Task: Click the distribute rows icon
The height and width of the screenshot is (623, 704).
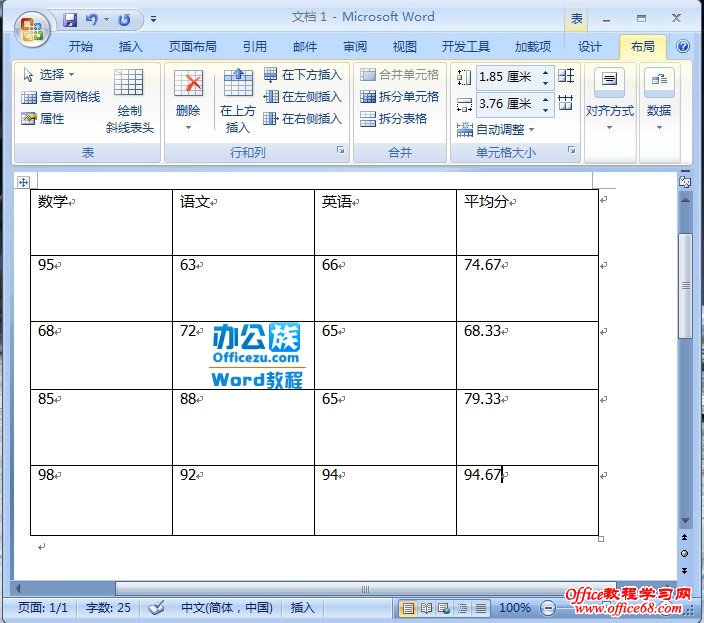Action: [566, 75]
